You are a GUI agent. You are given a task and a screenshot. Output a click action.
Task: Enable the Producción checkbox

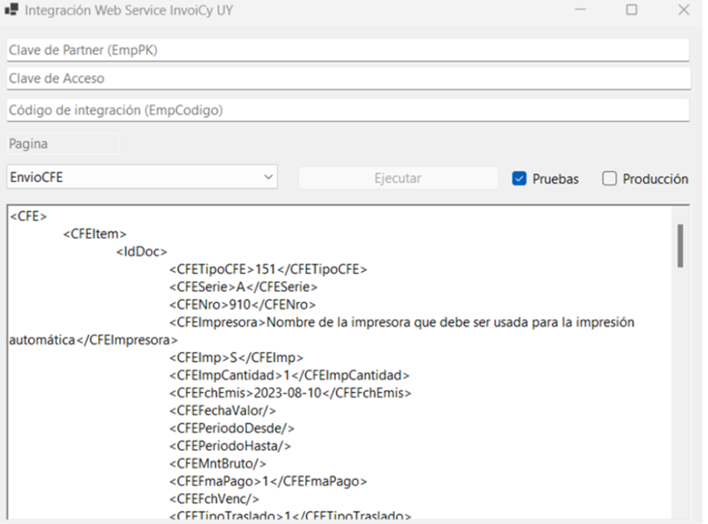(x=609, y=179)
